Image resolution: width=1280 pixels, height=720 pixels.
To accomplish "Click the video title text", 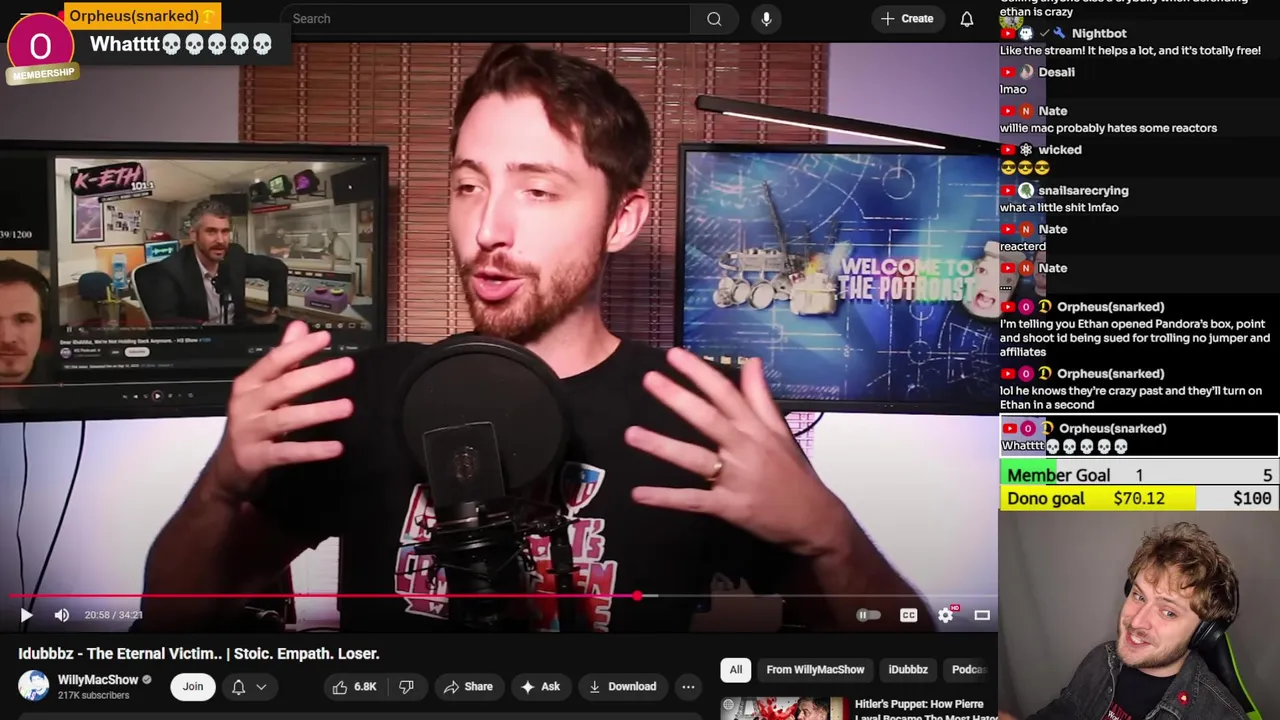I will point(199,654).
